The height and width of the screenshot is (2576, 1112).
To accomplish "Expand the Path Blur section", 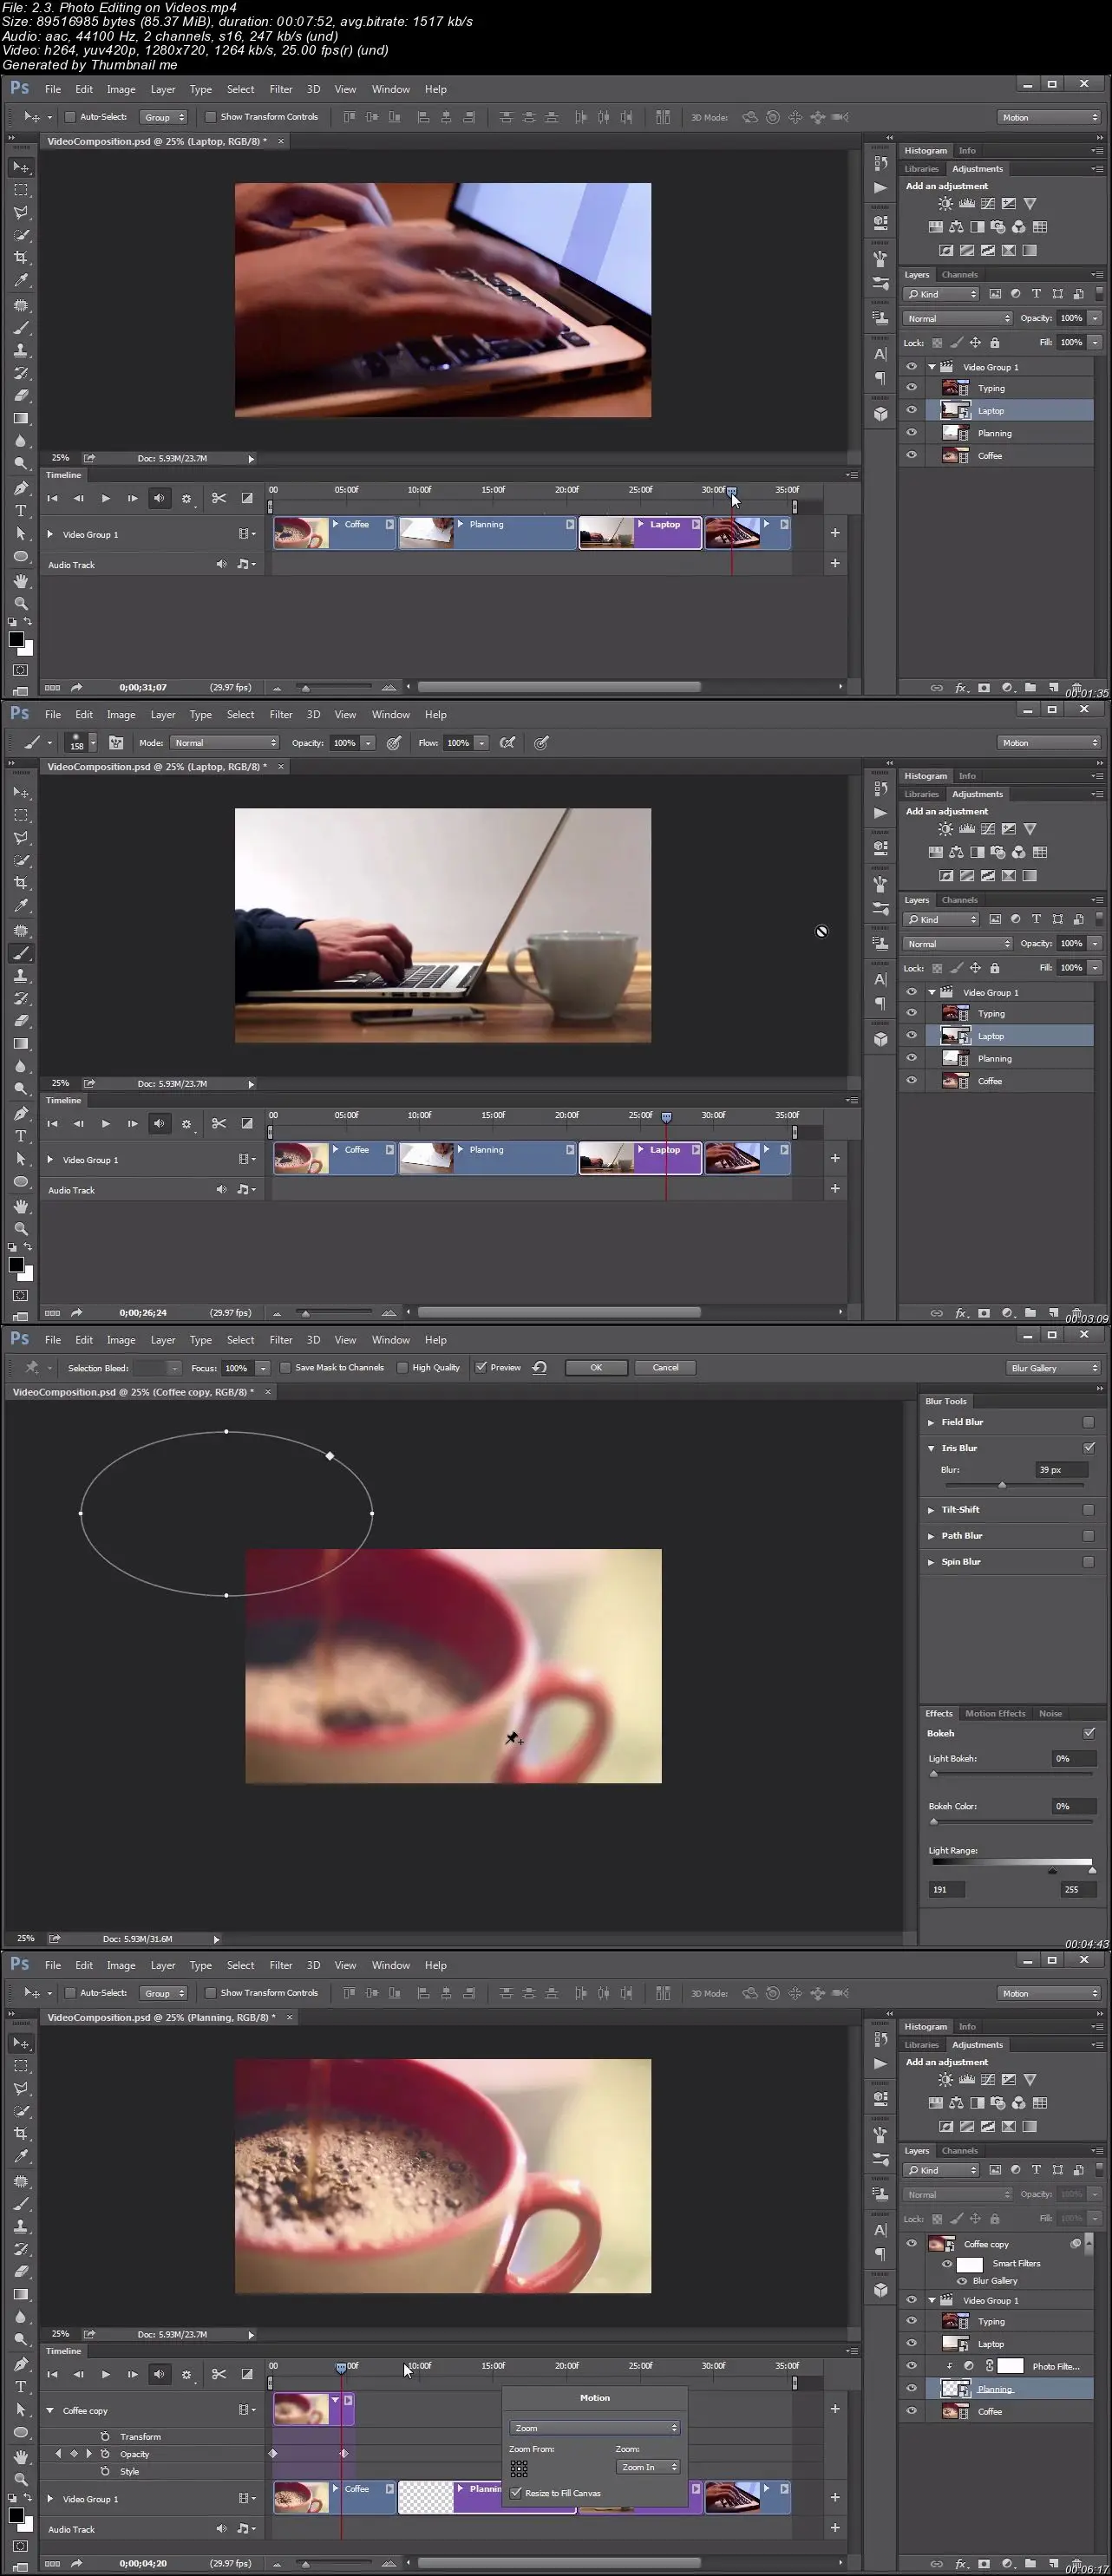I will point(930,1536).
